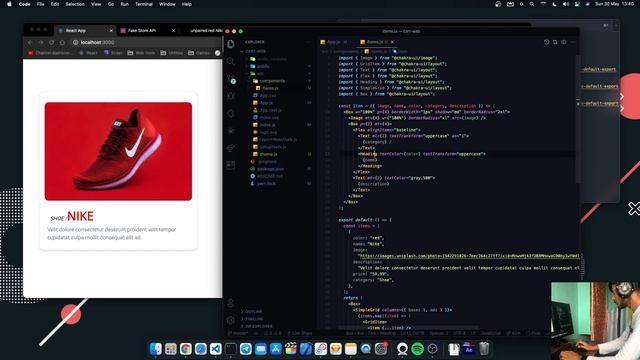This screenshot has width=640, height=360.
Task: Expand the ZIP EXPLORER section in sidebar
Action: 256,326
